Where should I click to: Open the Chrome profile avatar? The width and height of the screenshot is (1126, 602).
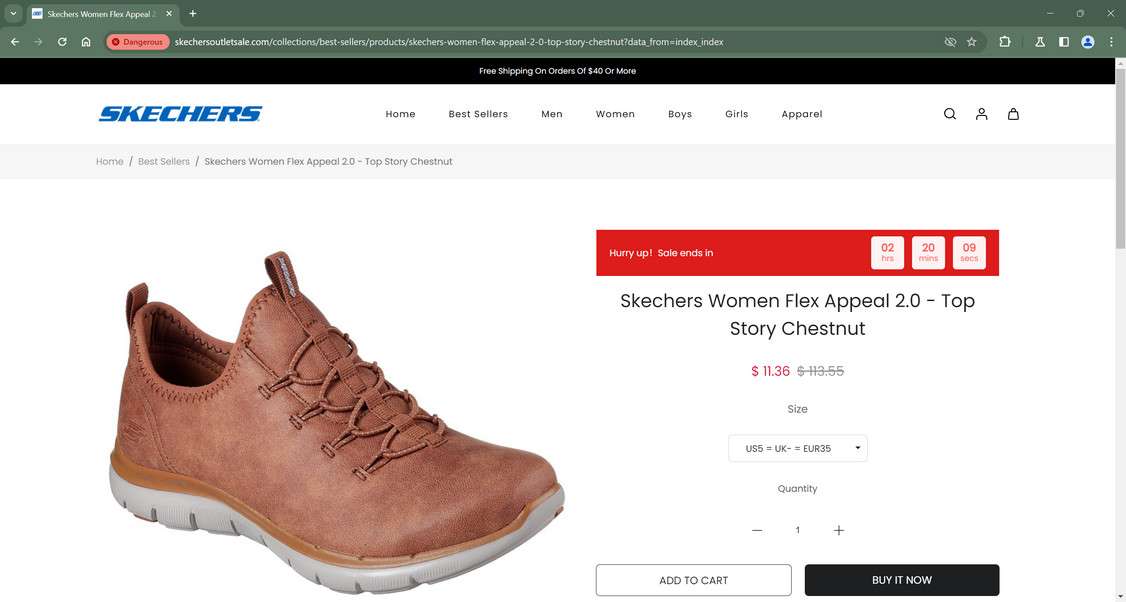(x=1088, y=42)
